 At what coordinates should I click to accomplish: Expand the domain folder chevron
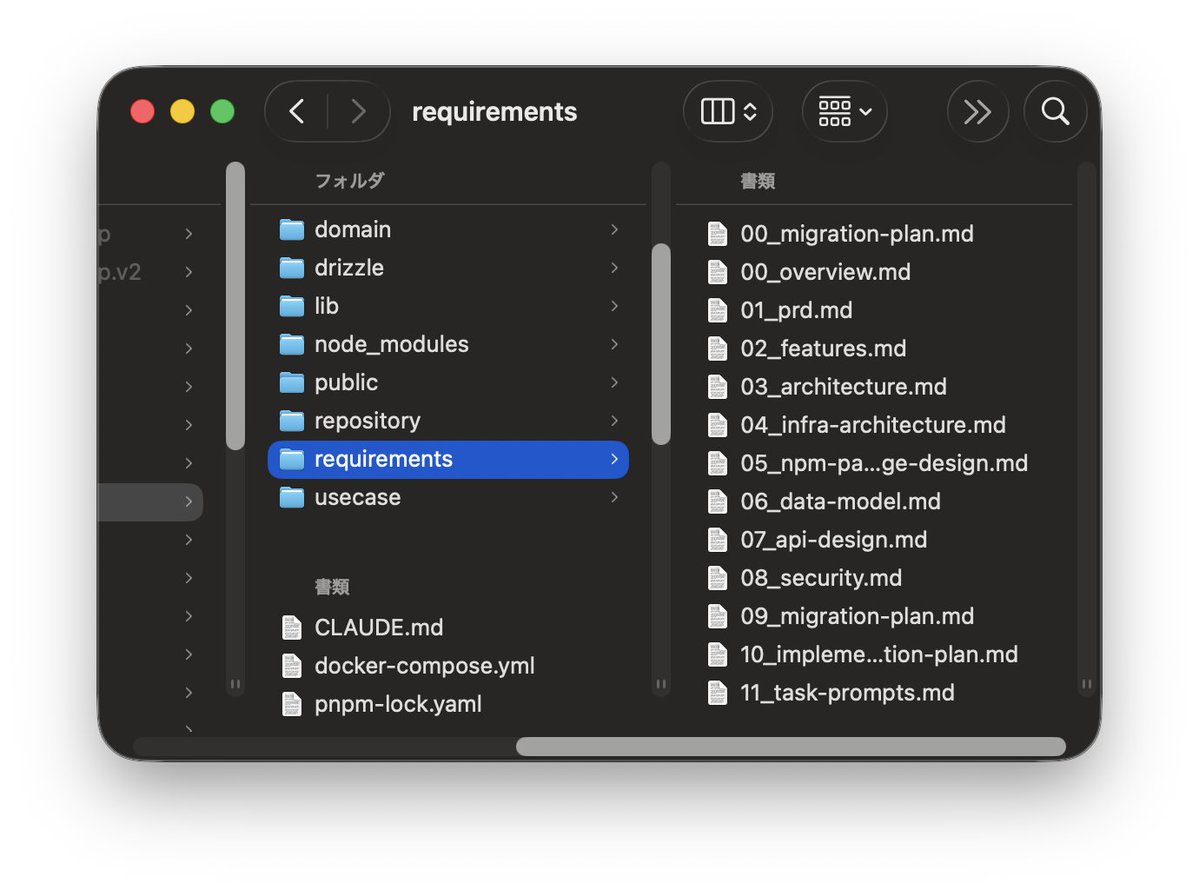[614, 229]
